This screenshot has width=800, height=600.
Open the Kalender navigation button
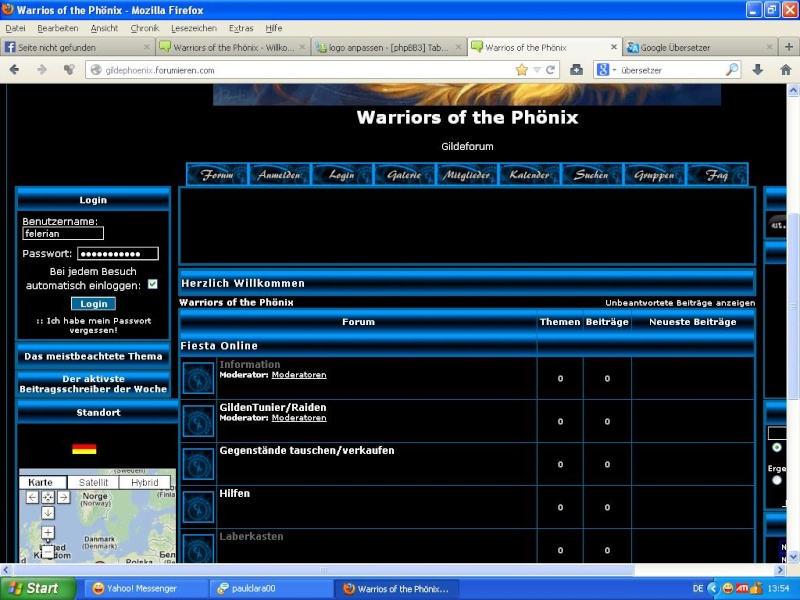529,174
